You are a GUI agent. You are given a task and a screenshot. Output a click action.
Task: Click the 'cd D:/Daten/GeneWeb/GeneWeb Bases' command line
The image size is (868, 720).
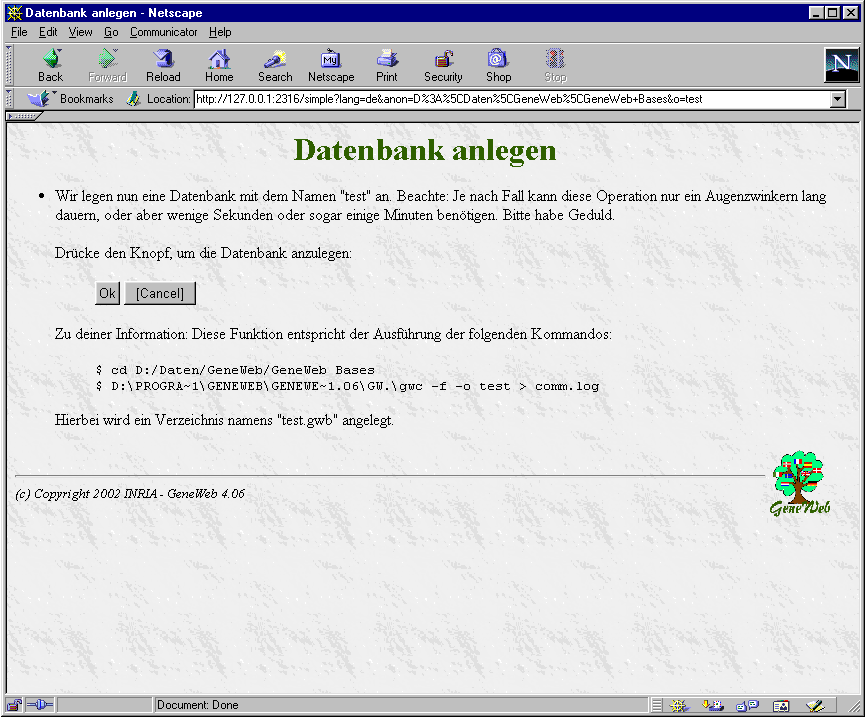(x=235, y=370)
